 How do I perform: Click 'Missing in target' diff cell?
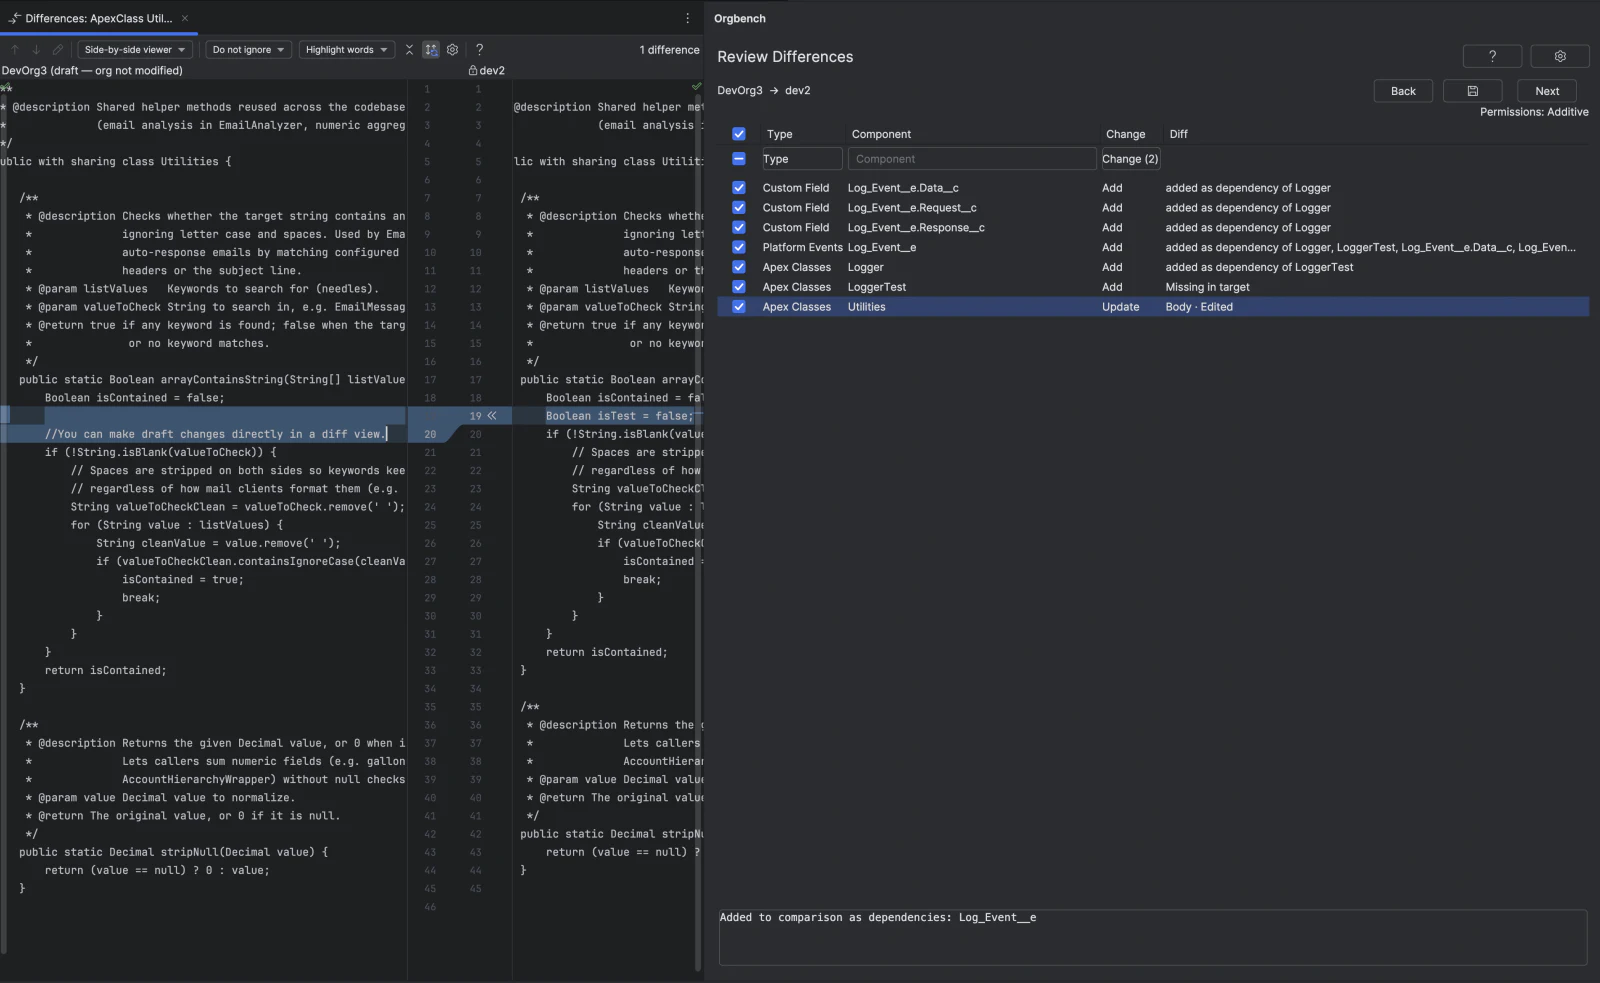tap(1207, 287)
